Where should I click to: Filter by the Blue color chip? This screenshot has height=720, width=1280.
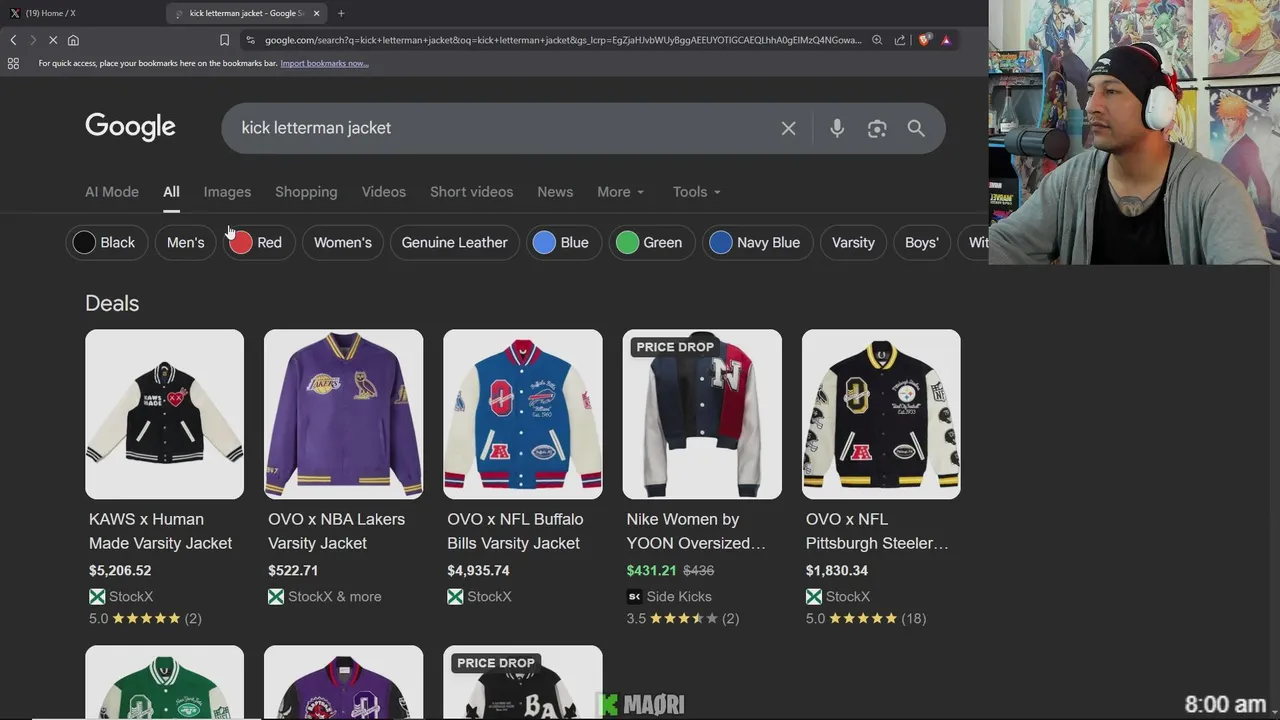(563, 242)
